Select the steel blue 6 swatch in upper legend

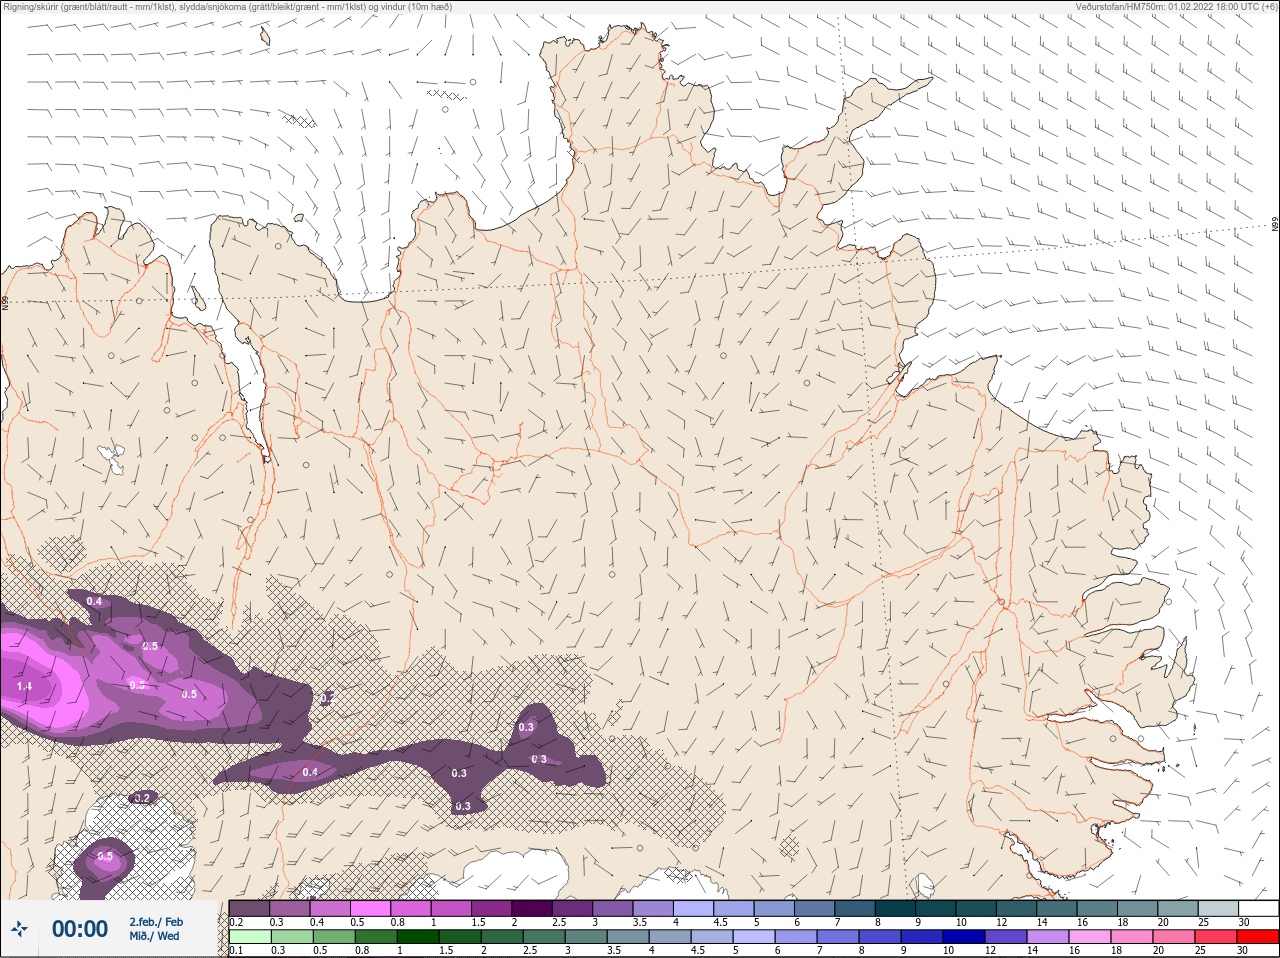pos(814,908)
